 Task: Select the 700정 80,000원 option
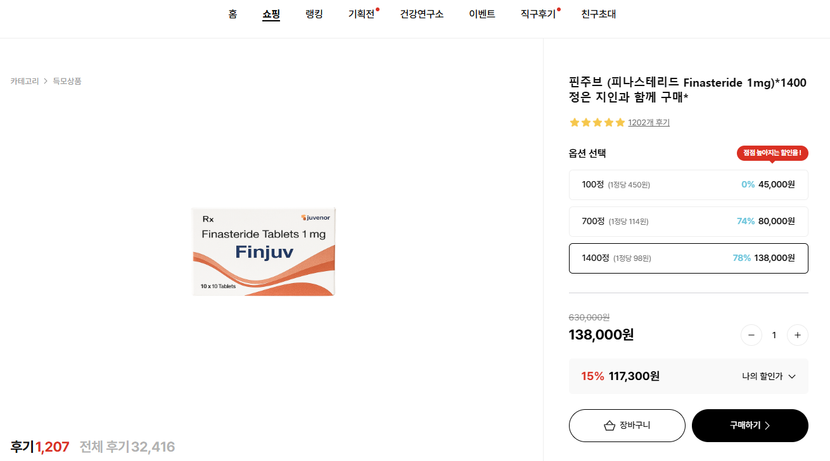688,221
